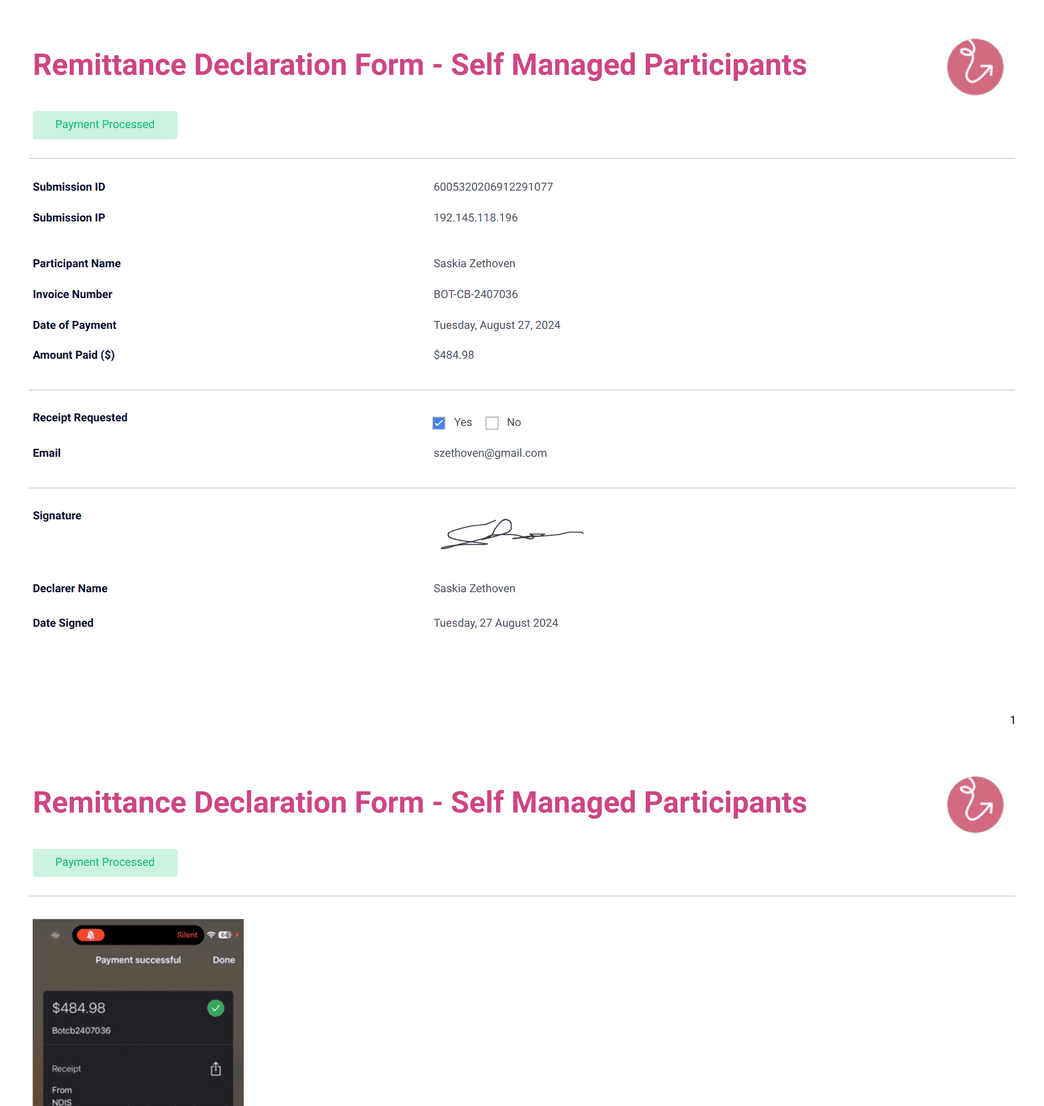The width and height of the screenshot is (1044, 1106).
Task: Open the payment receipt screenshot thumbnail
Action: [138, 1012]
